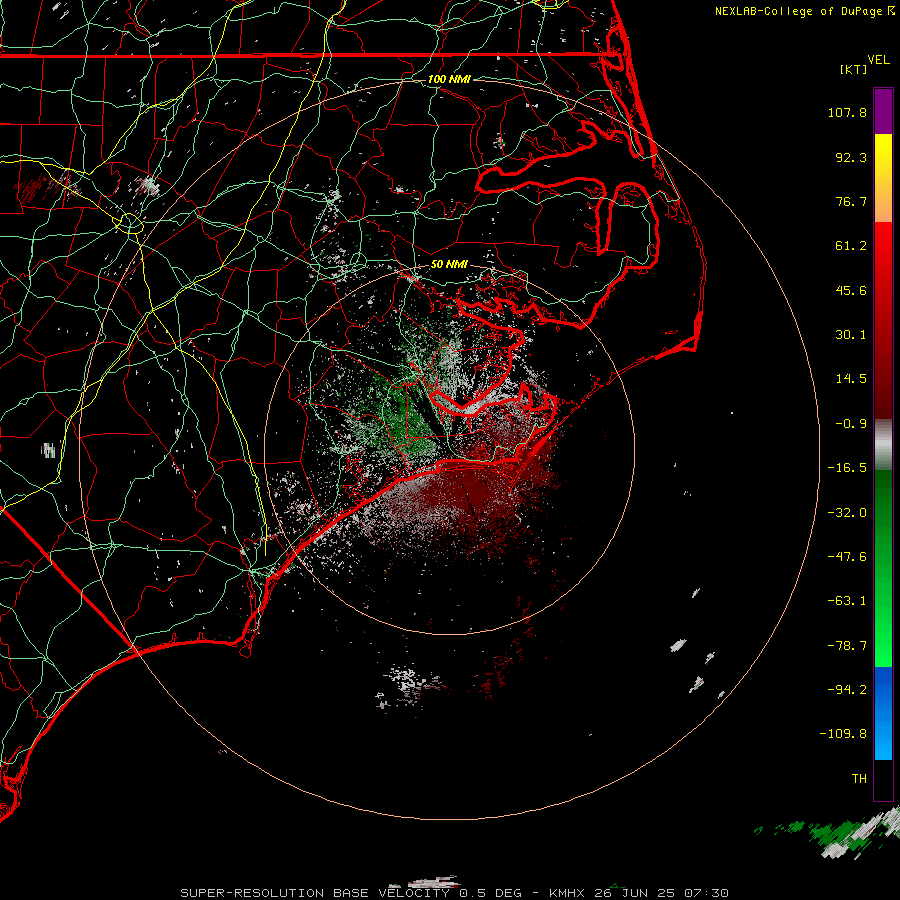Click the 50 NMI range ring label
The height and width of the screenshot is (900, 900).
pyautogui.click(x=449, y=264)
